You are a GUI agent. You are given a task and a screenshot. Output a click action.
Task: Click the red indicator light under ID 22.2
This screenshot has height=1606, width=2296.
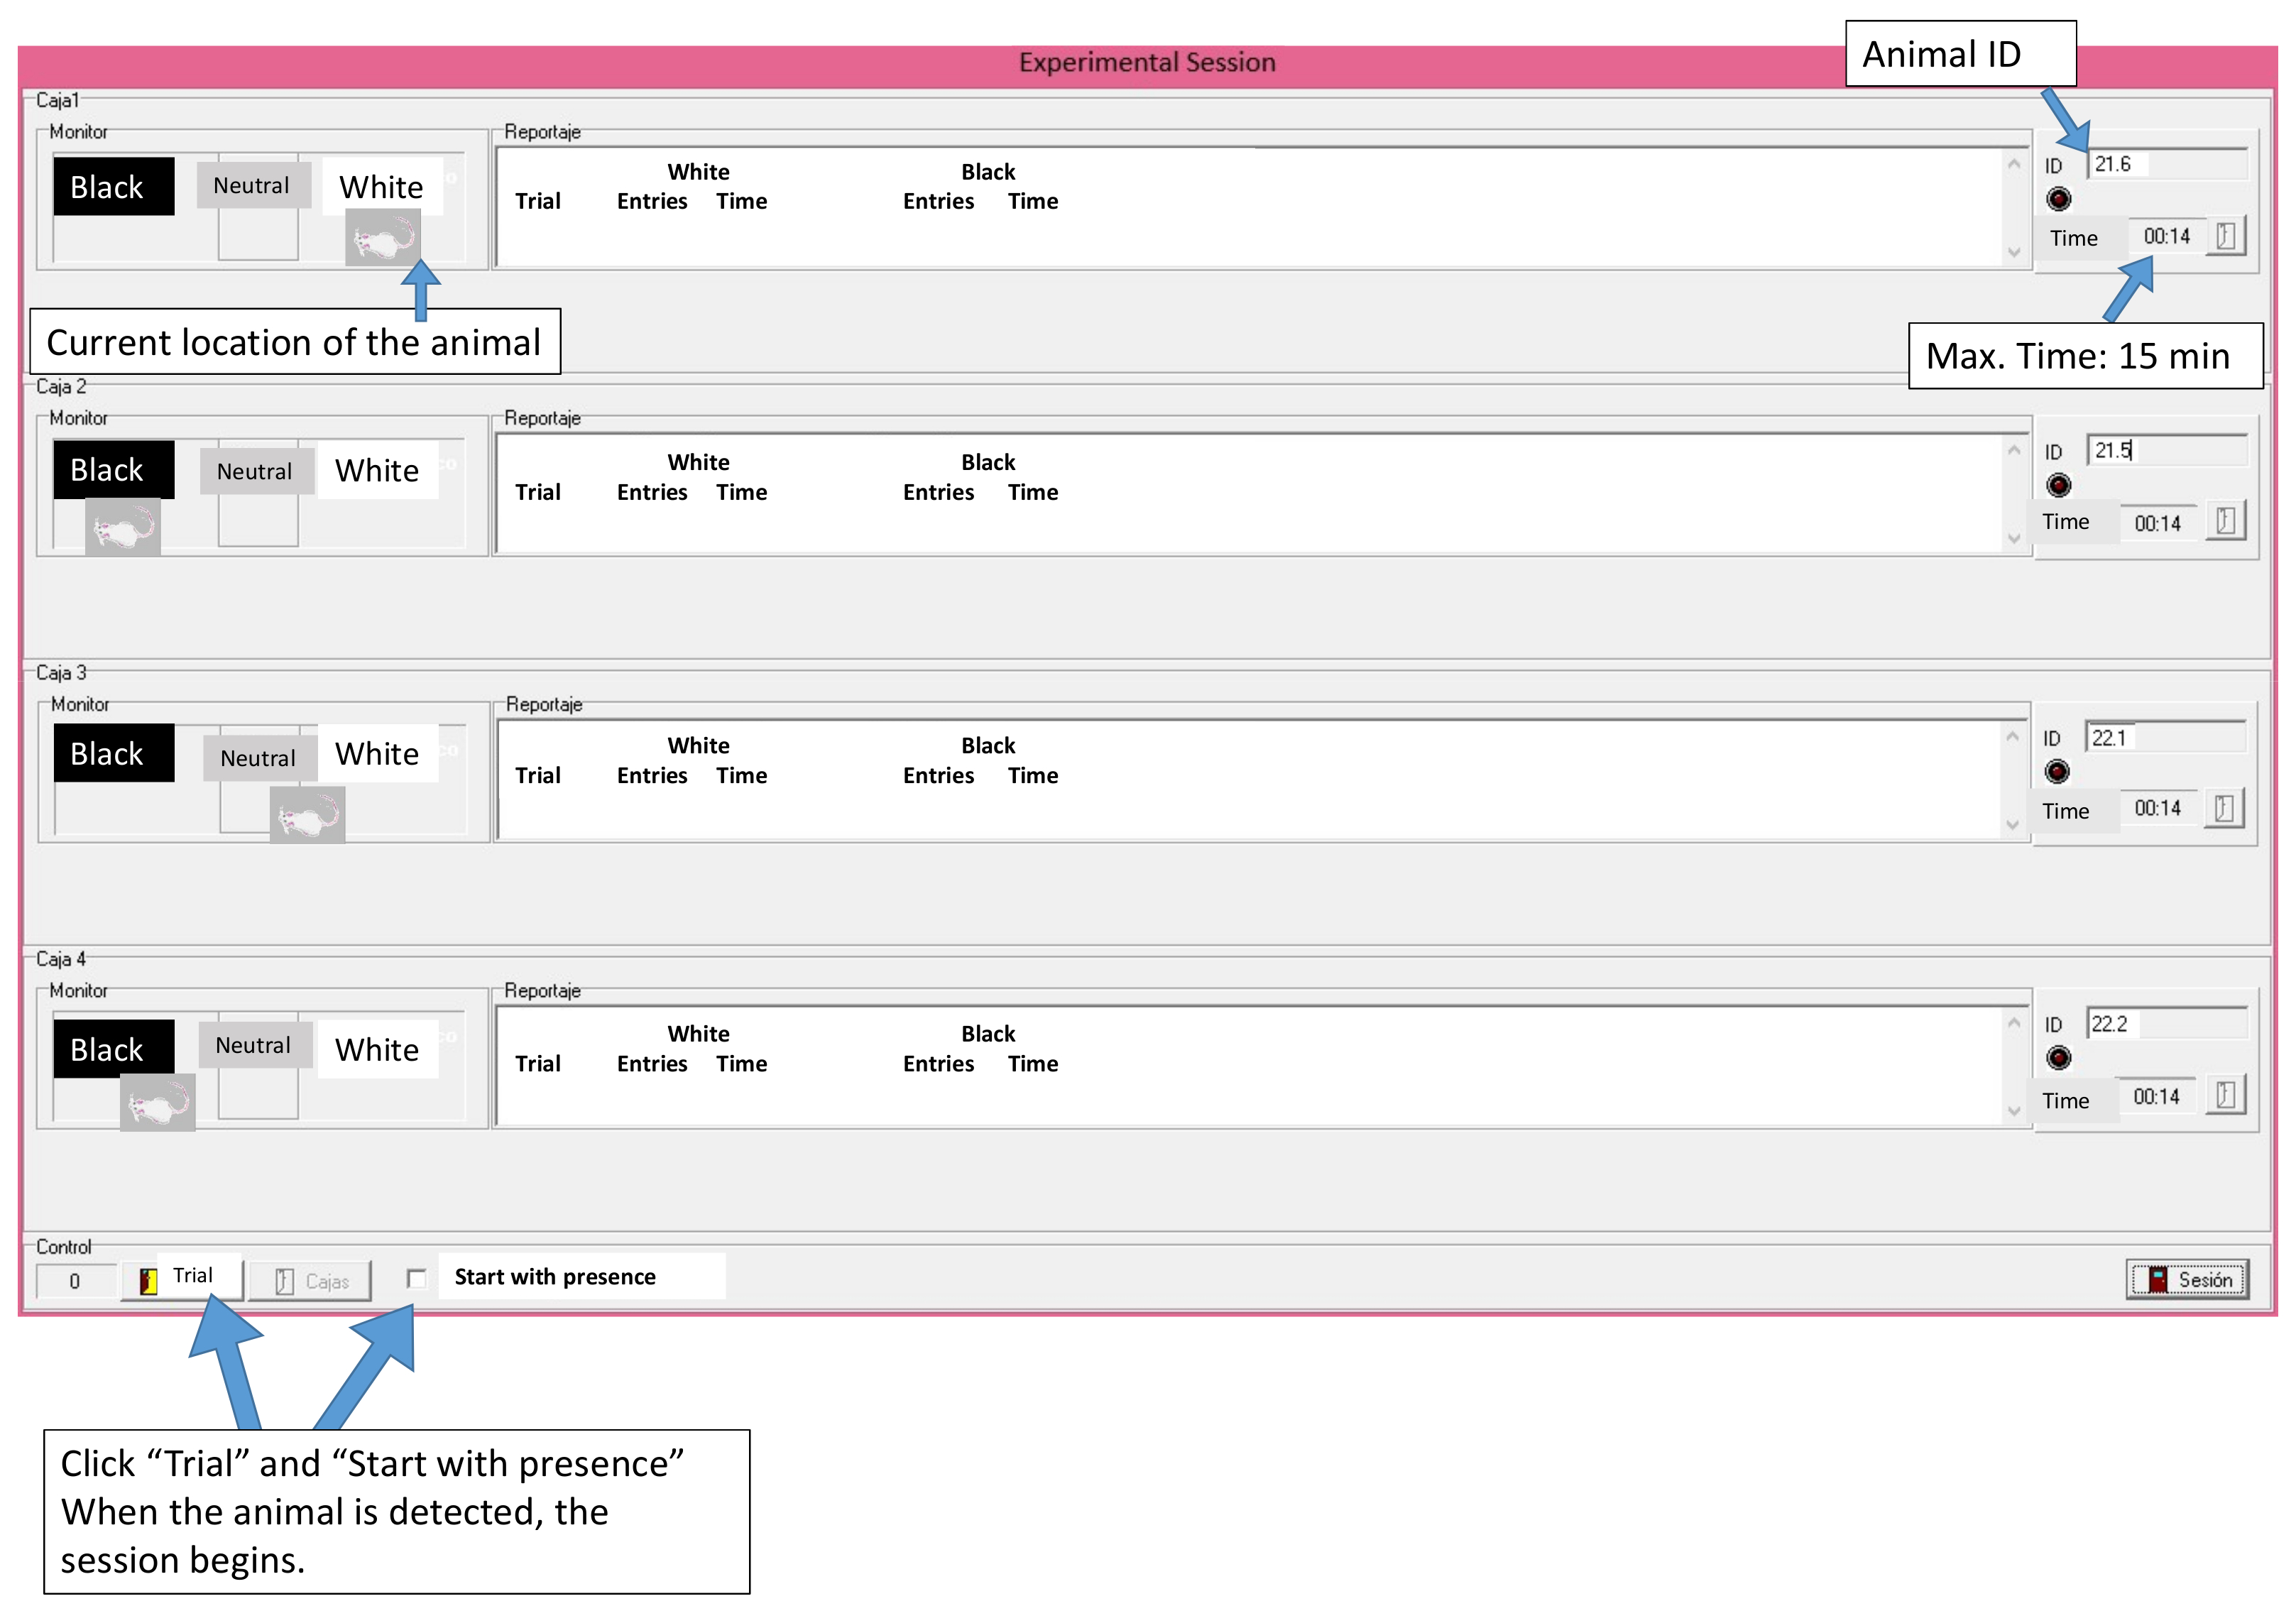(x=2058, y=1058)
